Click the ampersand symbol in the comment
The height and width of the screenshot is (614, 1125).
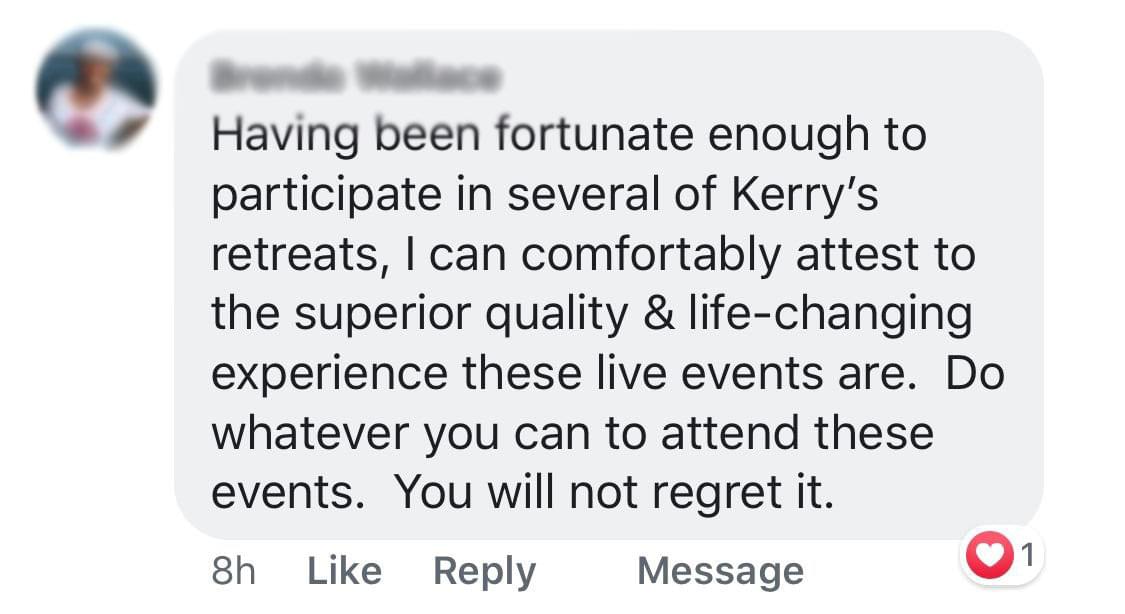tap(658, 314)
